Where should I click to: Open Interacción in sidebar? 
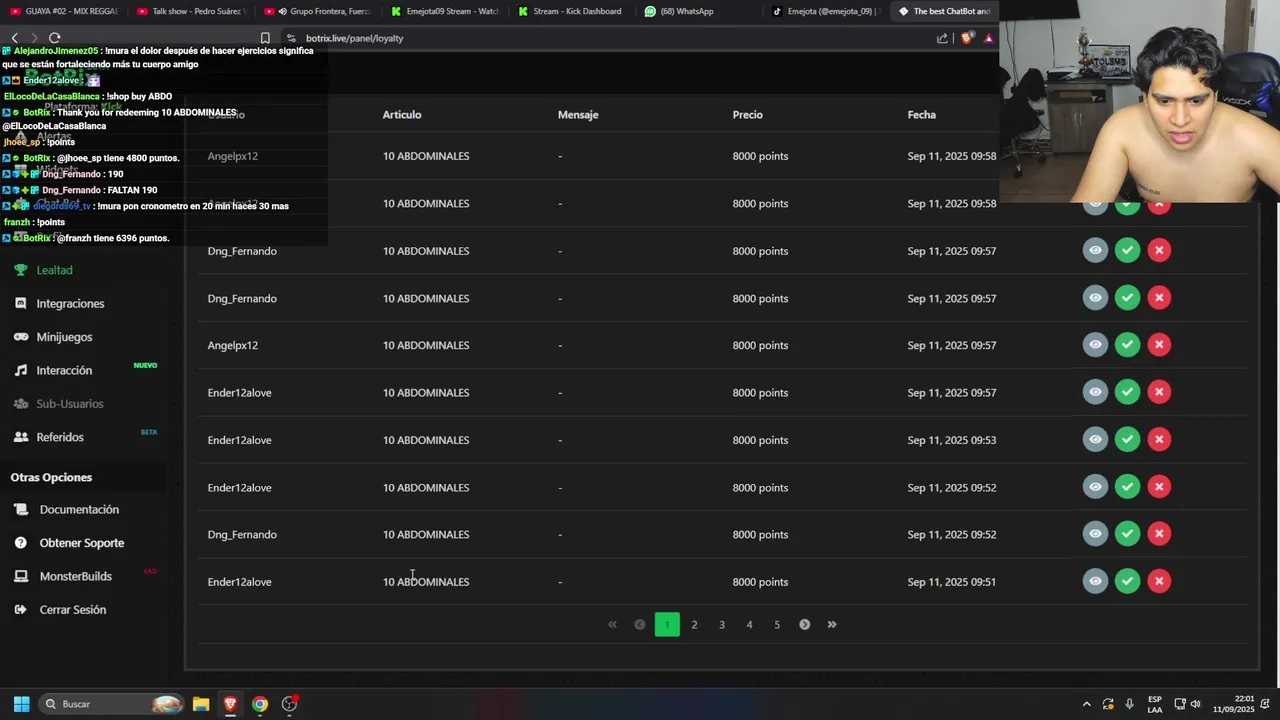[64, 370]
